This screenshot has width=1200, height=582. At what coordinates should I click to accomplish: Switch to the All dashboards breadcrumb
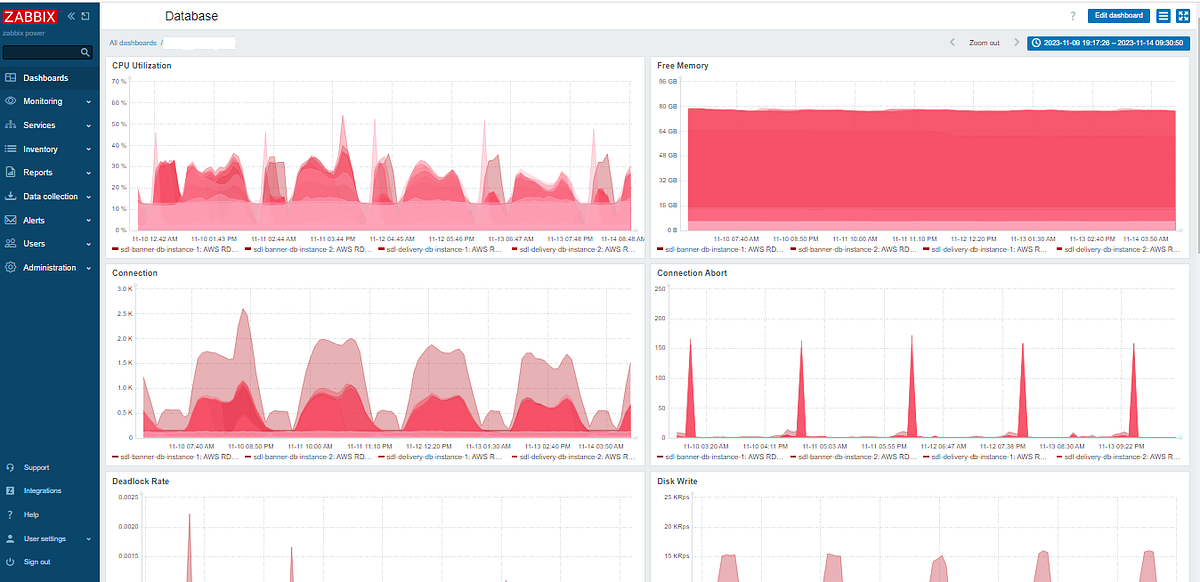pyautogui.click(x=132, y=42)
